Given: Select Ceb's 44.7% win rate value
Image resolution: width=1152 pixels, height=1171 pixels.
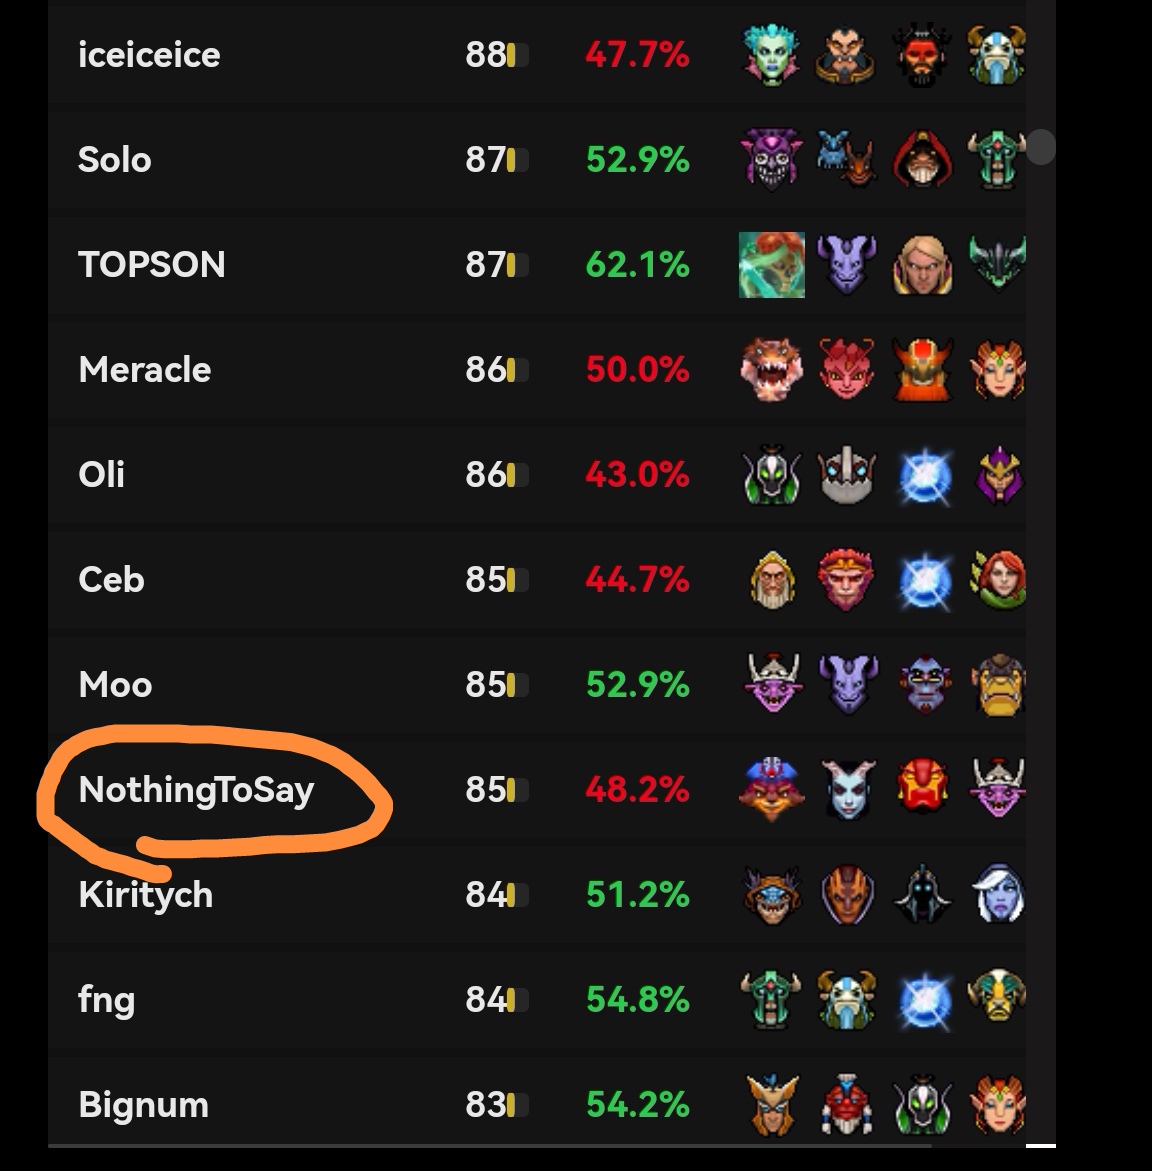Looking at the screenshot, I should [x=638, y=580].
